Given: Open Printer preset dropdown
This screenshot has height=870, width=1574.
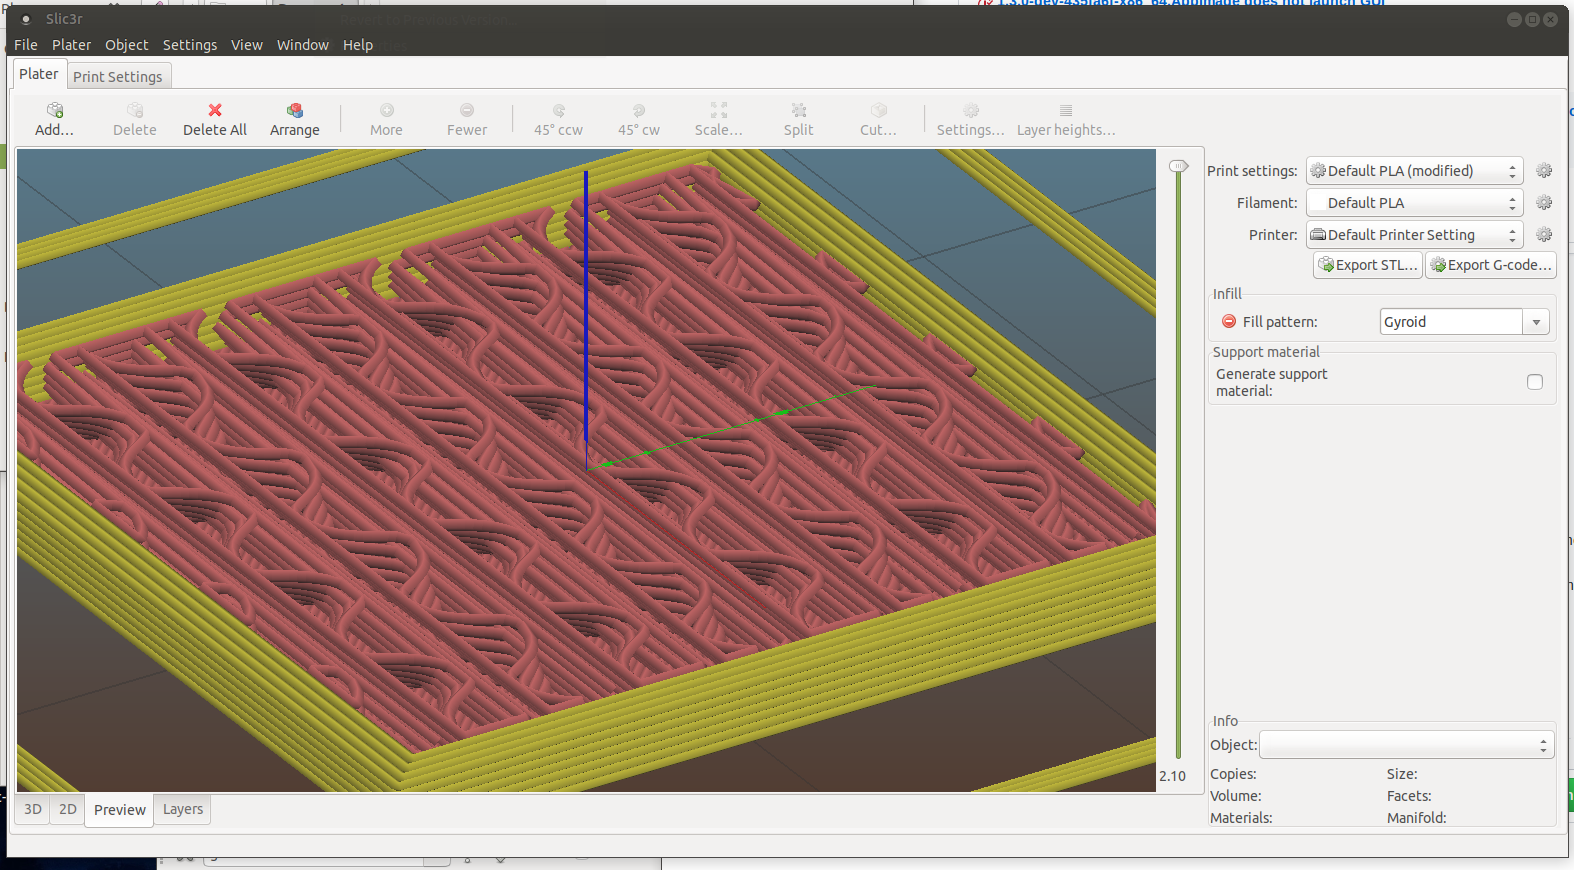Looking at the screenshot, I should point(1414,235).
